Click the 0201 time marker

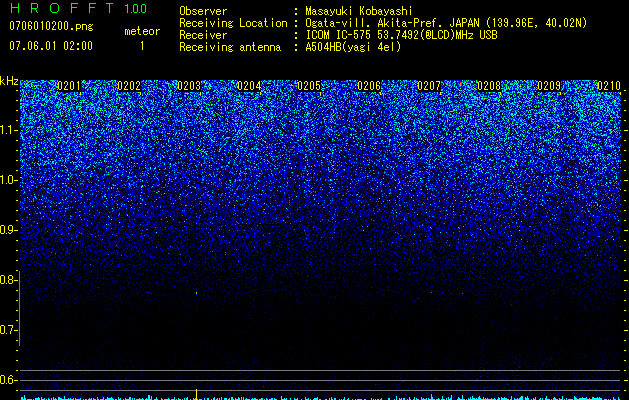pos(69,86)
